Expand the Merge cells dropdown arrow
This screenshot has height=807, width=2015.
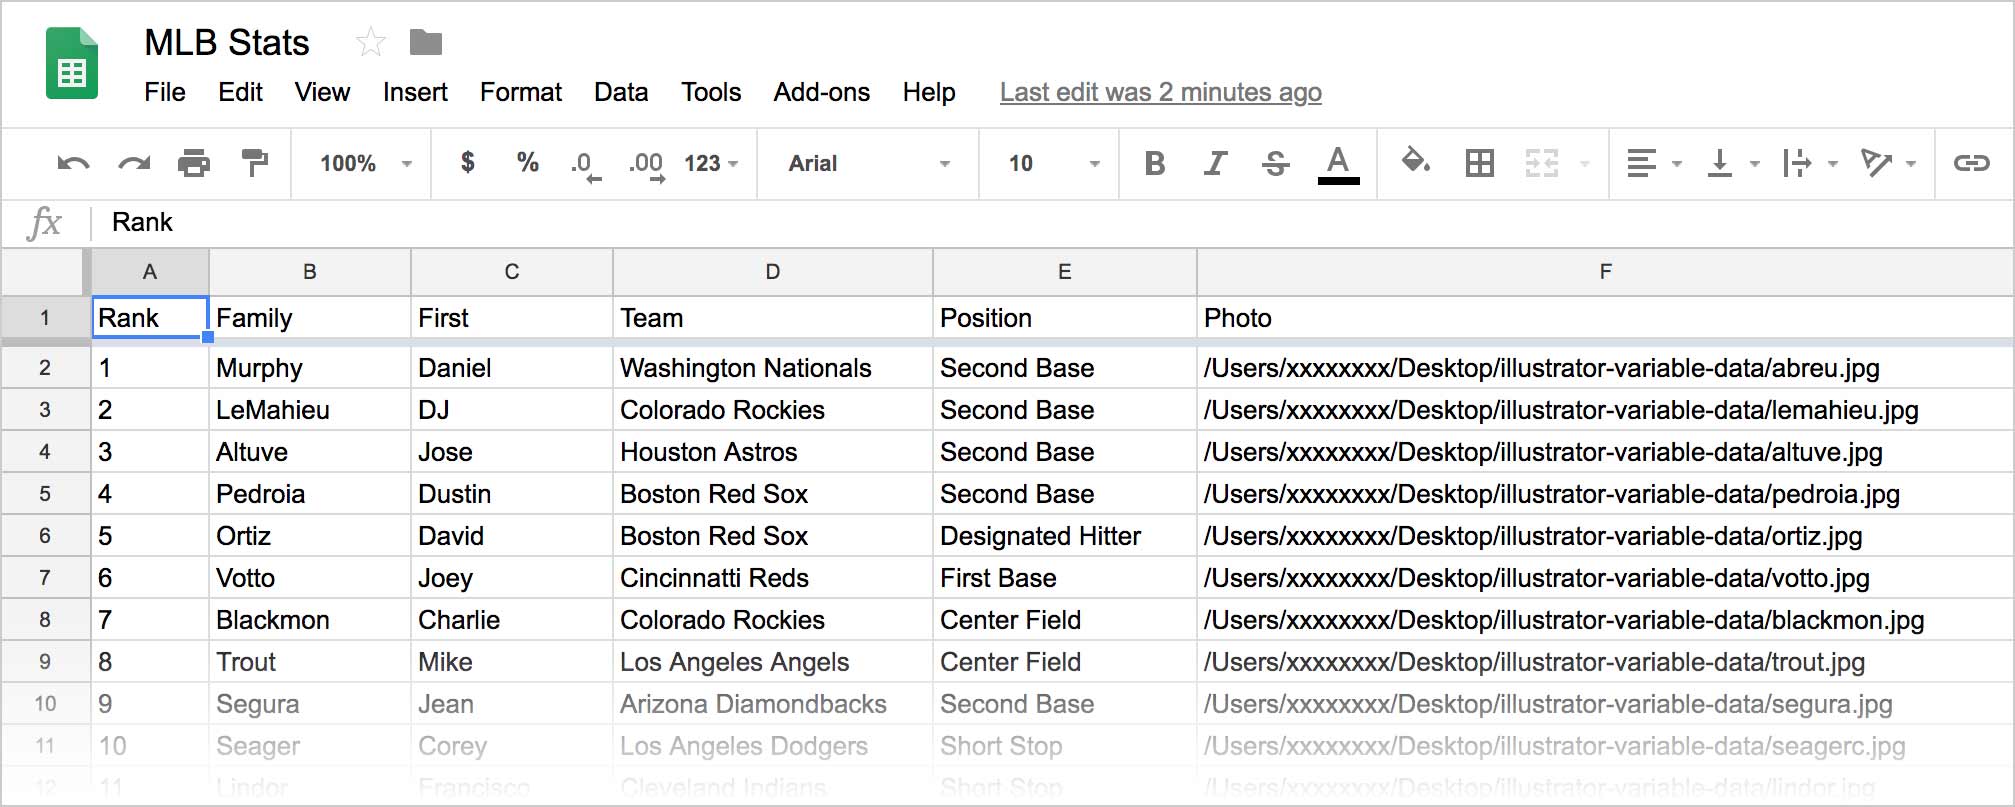click(1585, 164)
